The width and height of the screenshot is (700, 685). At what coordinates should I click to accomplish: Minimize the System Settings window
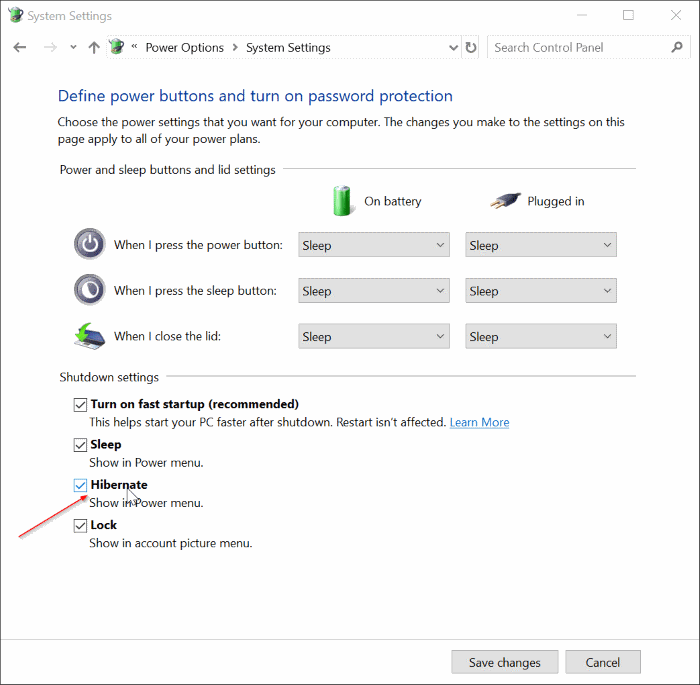582,15
